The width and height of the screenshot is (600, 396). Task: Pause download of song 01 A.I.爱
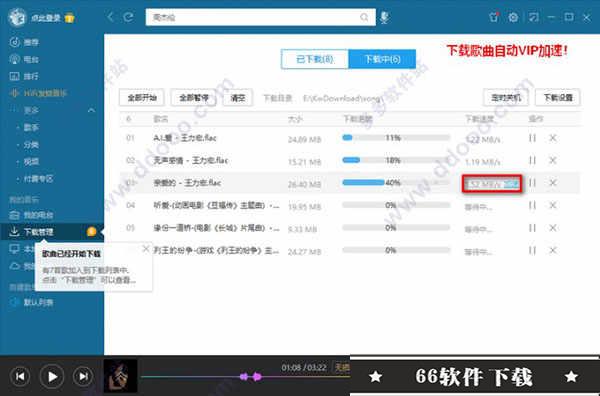[x=532, y=138]
